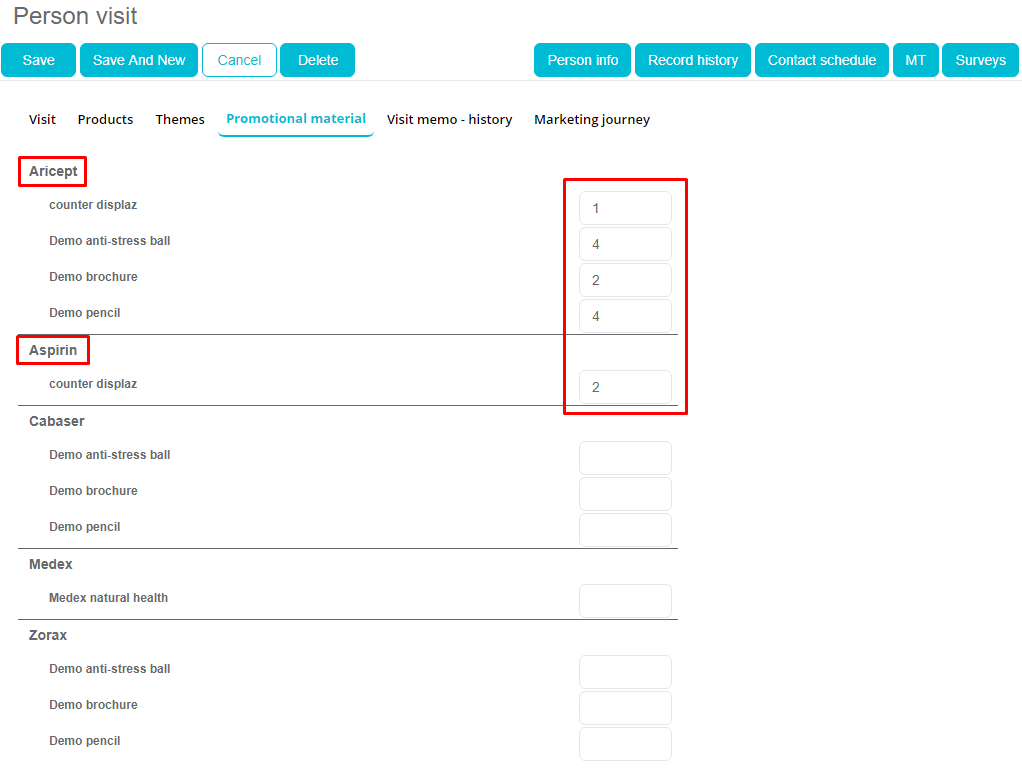This screenshot has height=771, width=1022.
Task: Click the Medex natural health quantity input
Action: coord(625,601)
